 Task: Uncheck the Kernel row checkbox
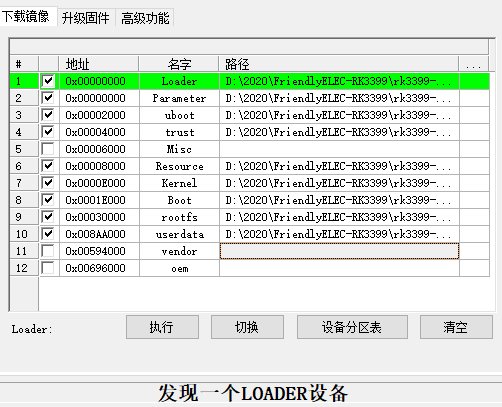48,183
